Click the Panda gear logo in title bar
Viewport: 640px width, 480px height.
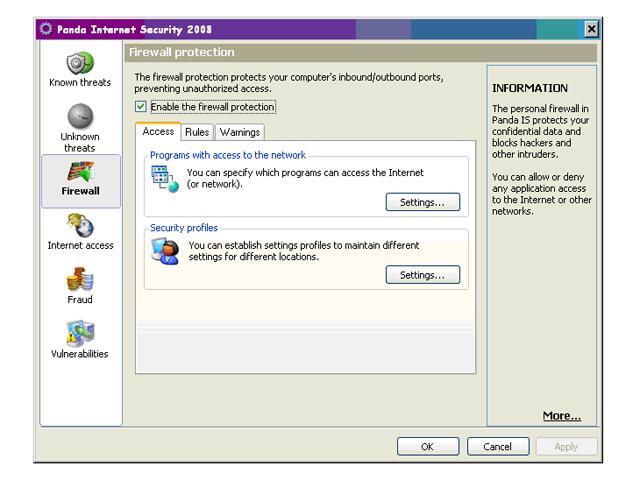(46, 29)
